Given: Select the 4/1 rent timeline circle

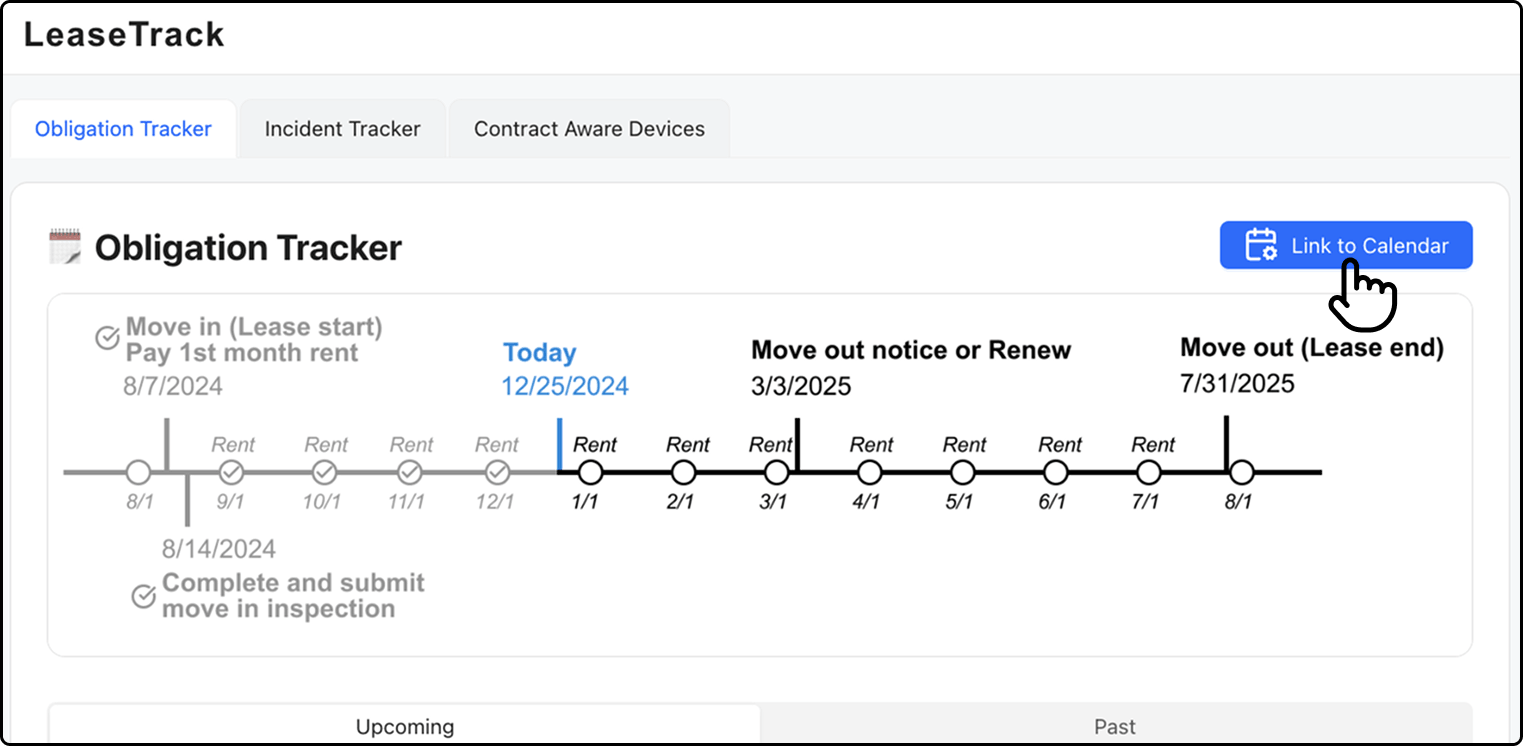Looking at the screenshot, I should pos(870,472).
